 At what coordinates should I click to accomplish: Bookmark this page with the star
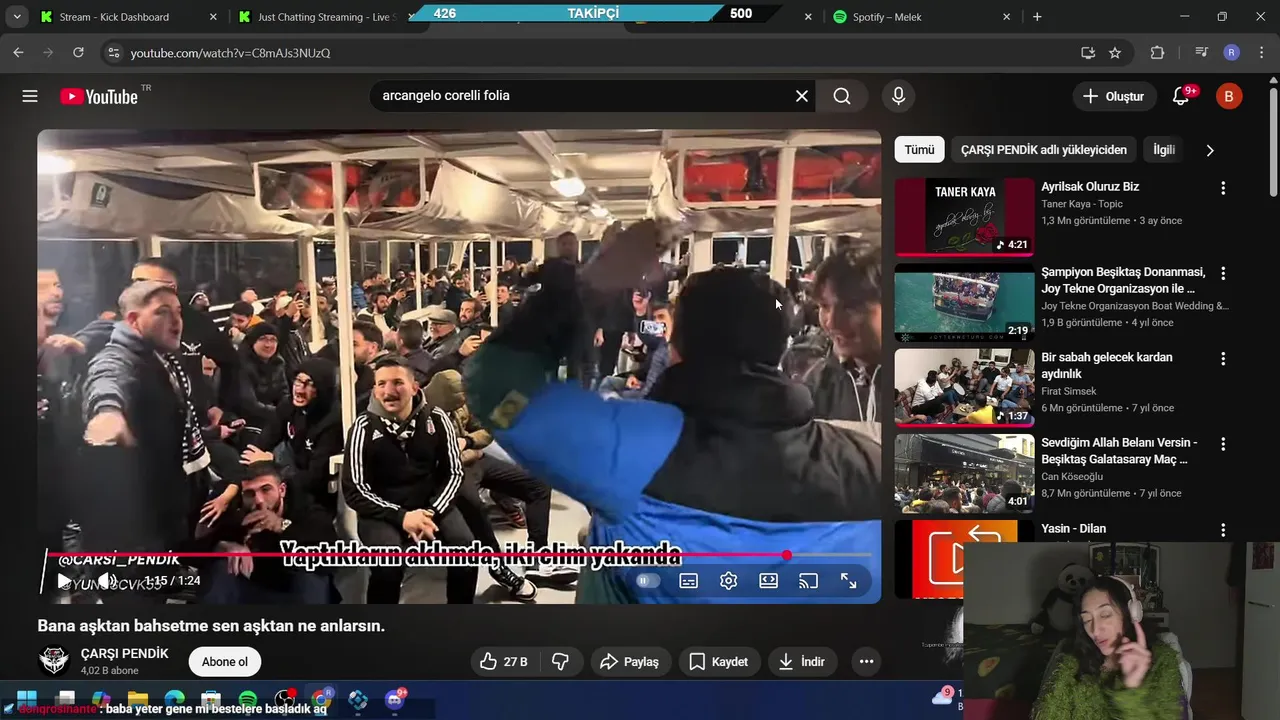pos(1115,53)
